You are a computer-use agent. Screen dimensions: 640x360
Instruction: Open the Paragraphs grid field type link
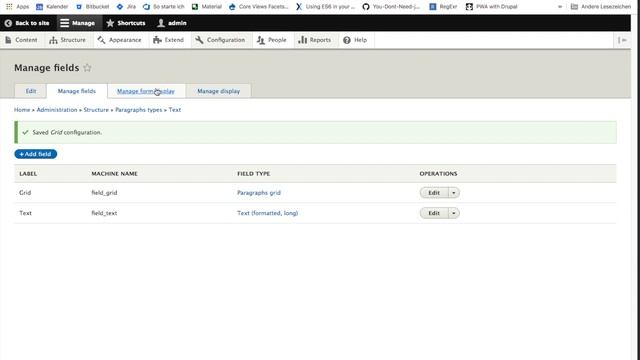pyautogui.click(x=259, y=193)
